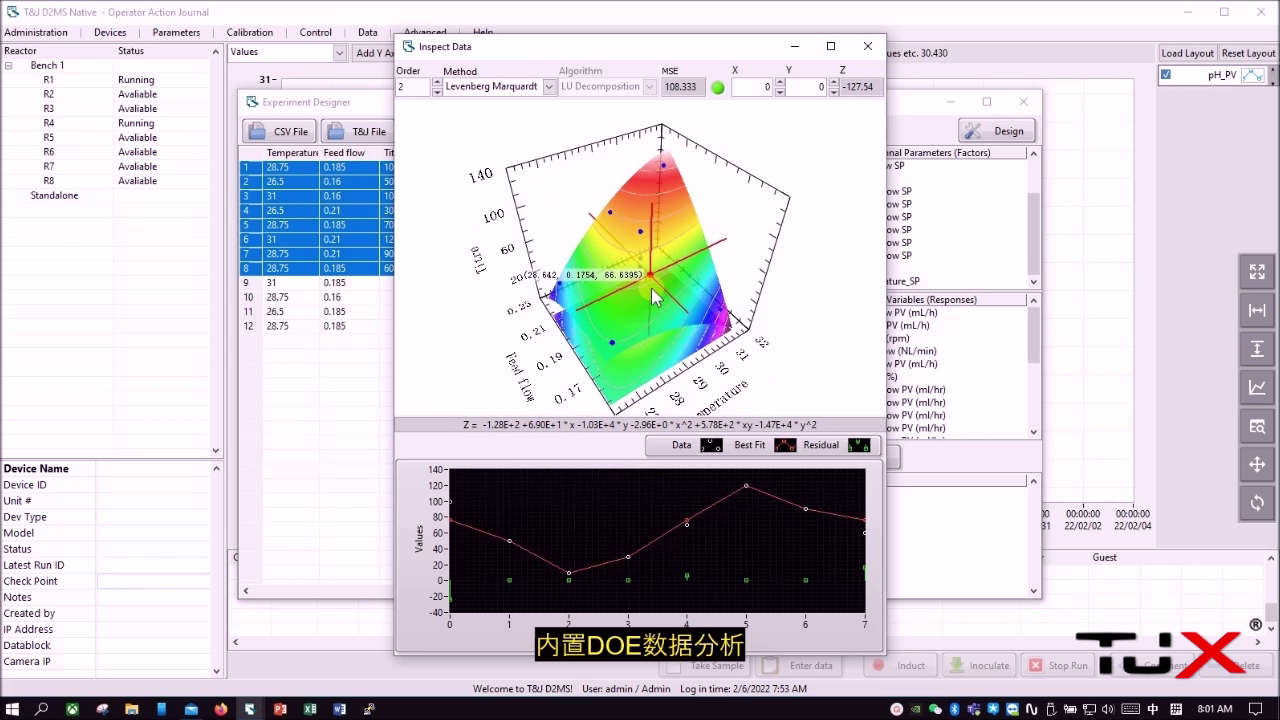Open the Data menu
The image size is (1280, 720).
368,32
